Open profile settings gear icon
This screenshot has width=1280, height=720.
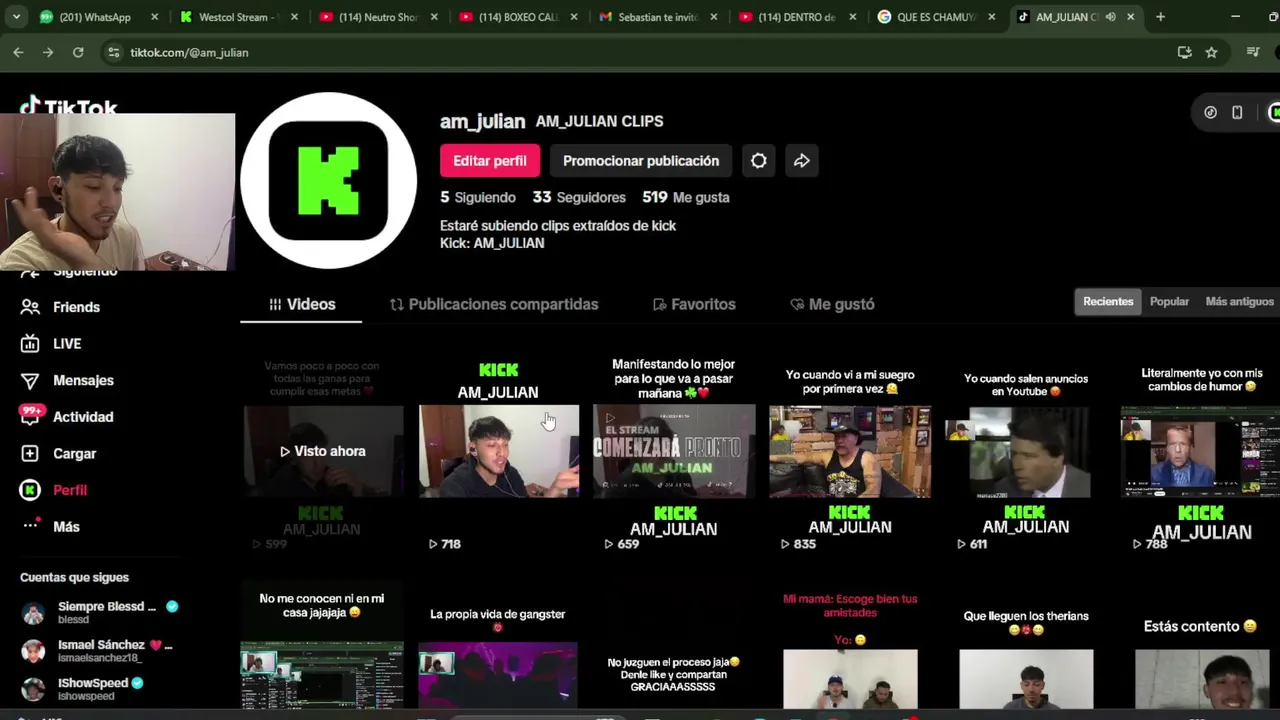[759, 160]
